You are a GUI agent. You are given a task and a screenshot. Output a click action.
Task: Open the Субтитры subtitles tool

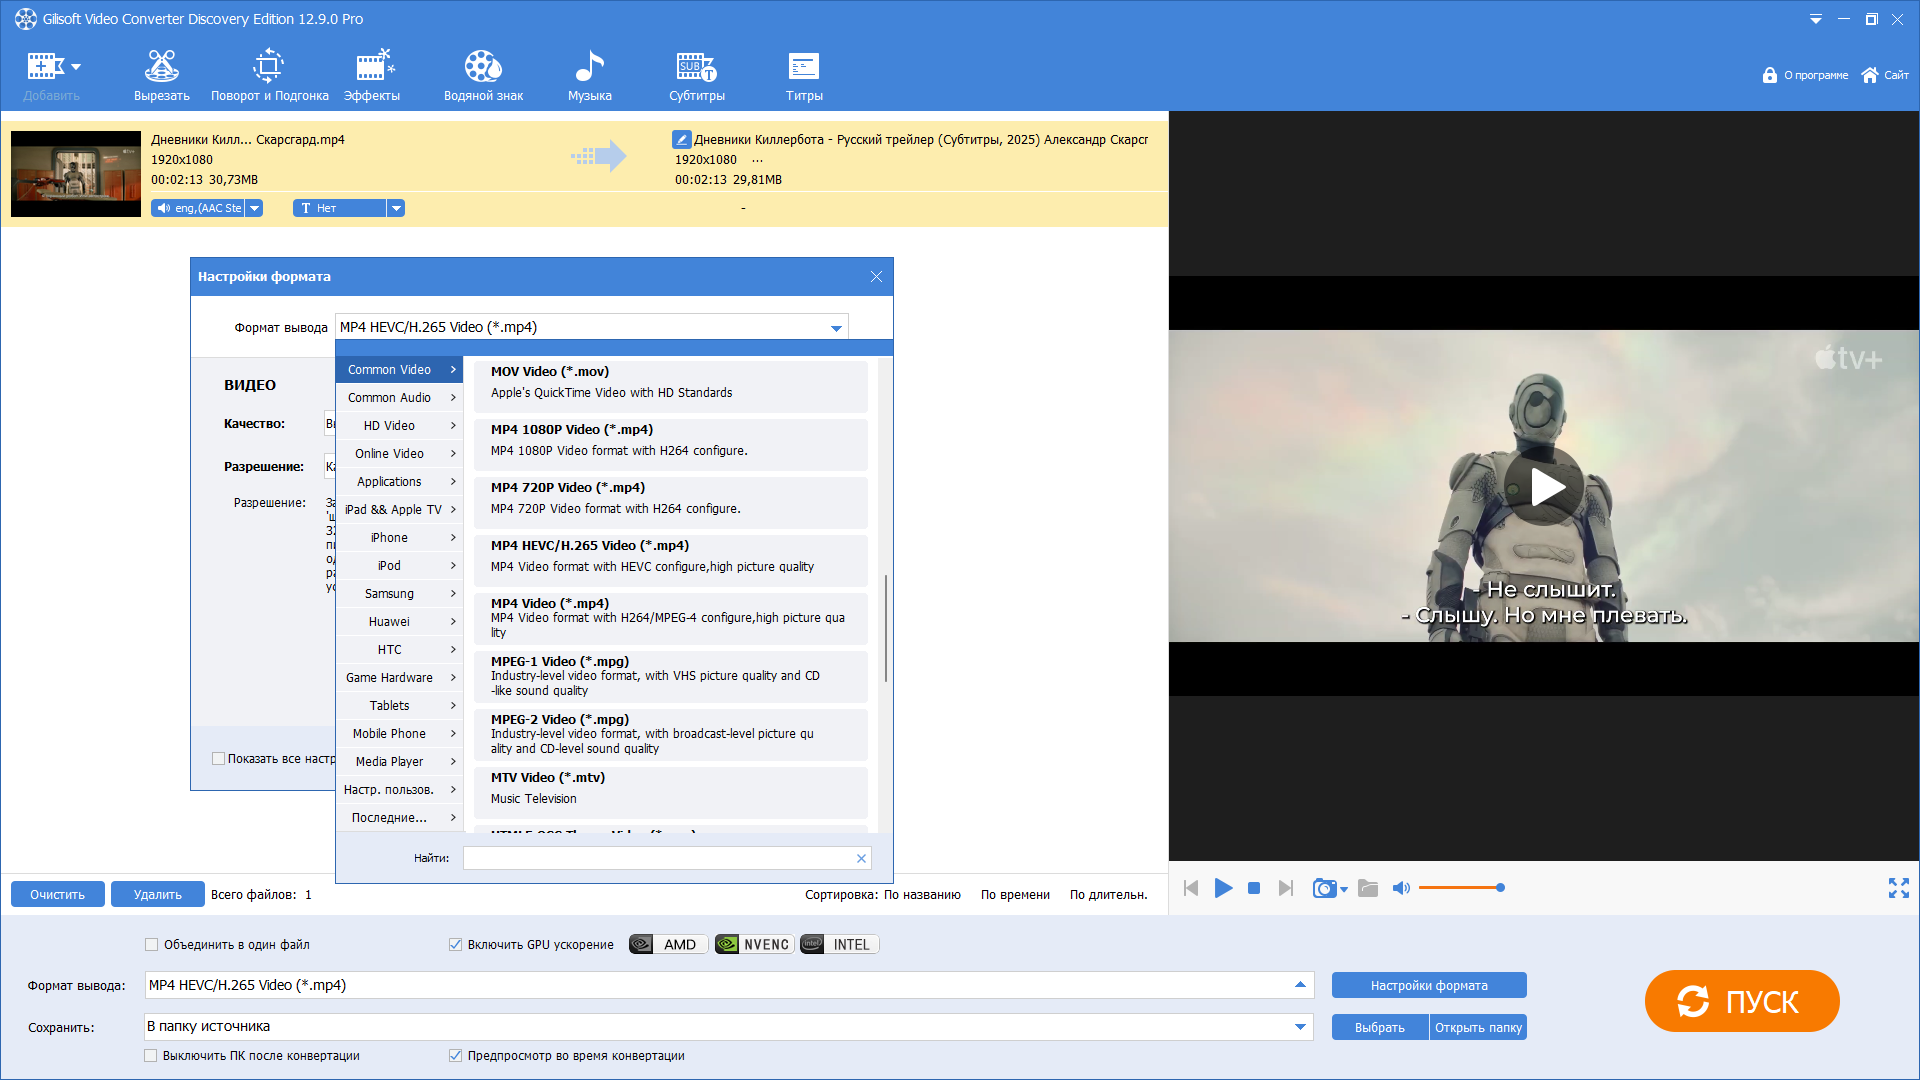coord(697,76)
